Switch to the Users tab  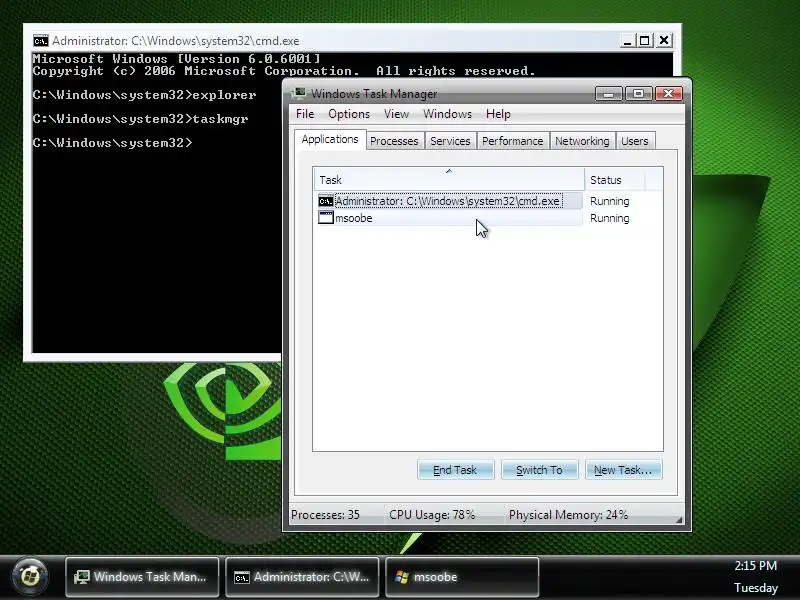[x=635, y=141]
